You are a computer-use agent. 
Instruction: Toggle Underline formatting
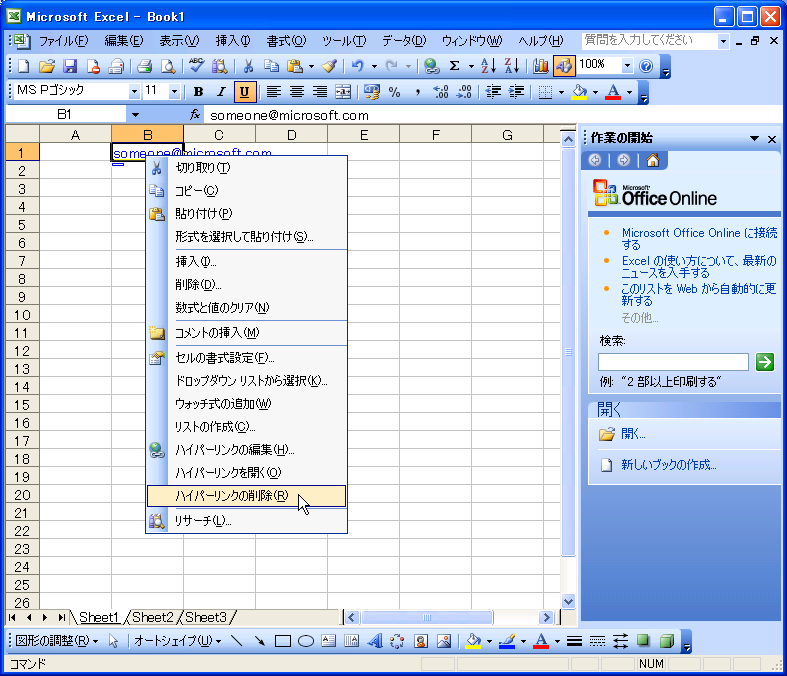point(244,92)
